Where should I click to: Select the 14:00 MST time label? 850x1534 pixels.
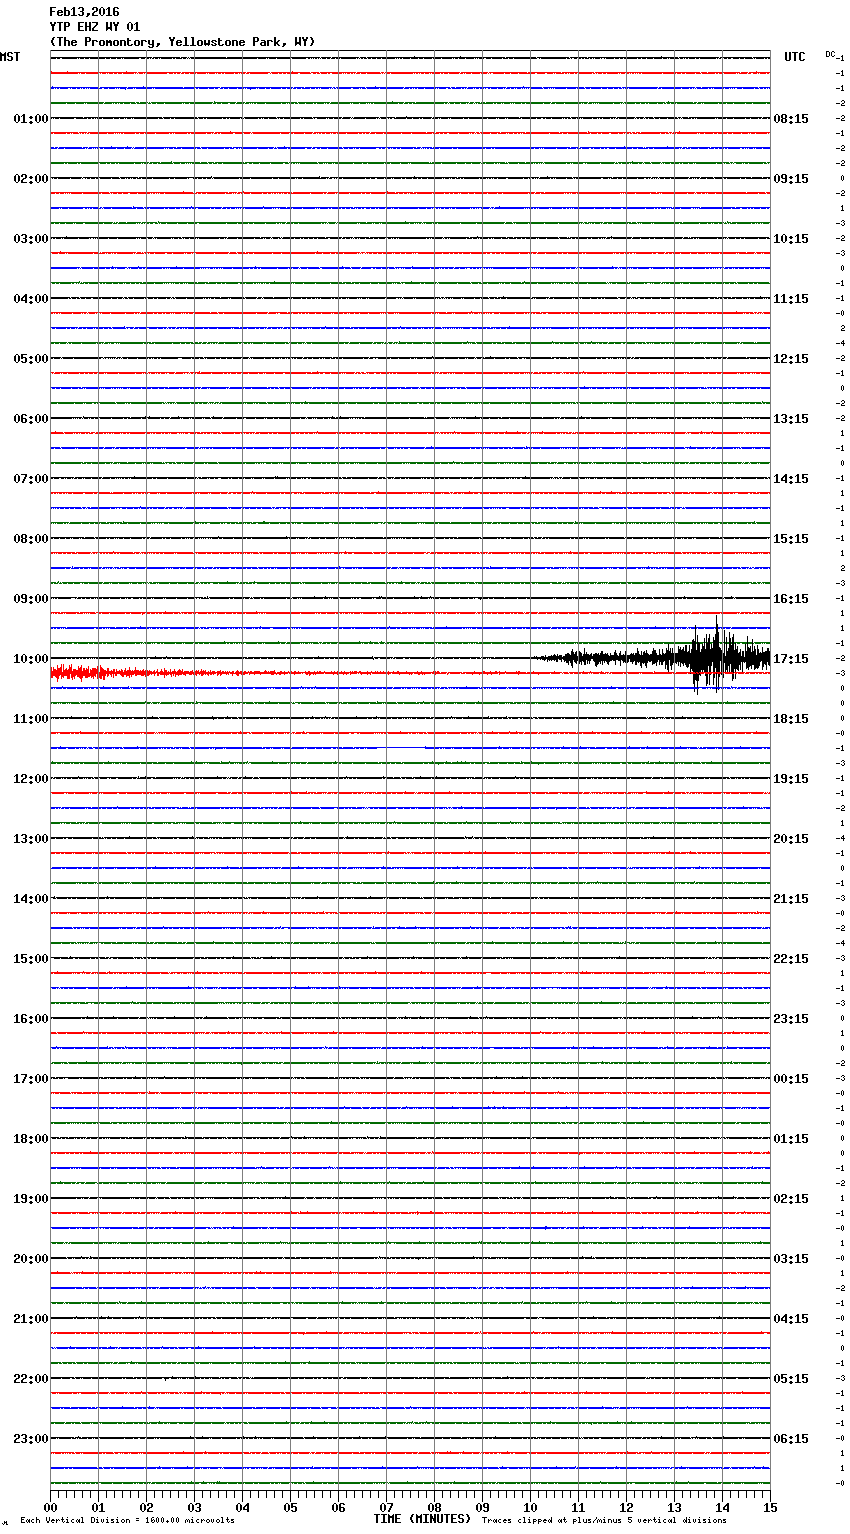click(30, 899)
